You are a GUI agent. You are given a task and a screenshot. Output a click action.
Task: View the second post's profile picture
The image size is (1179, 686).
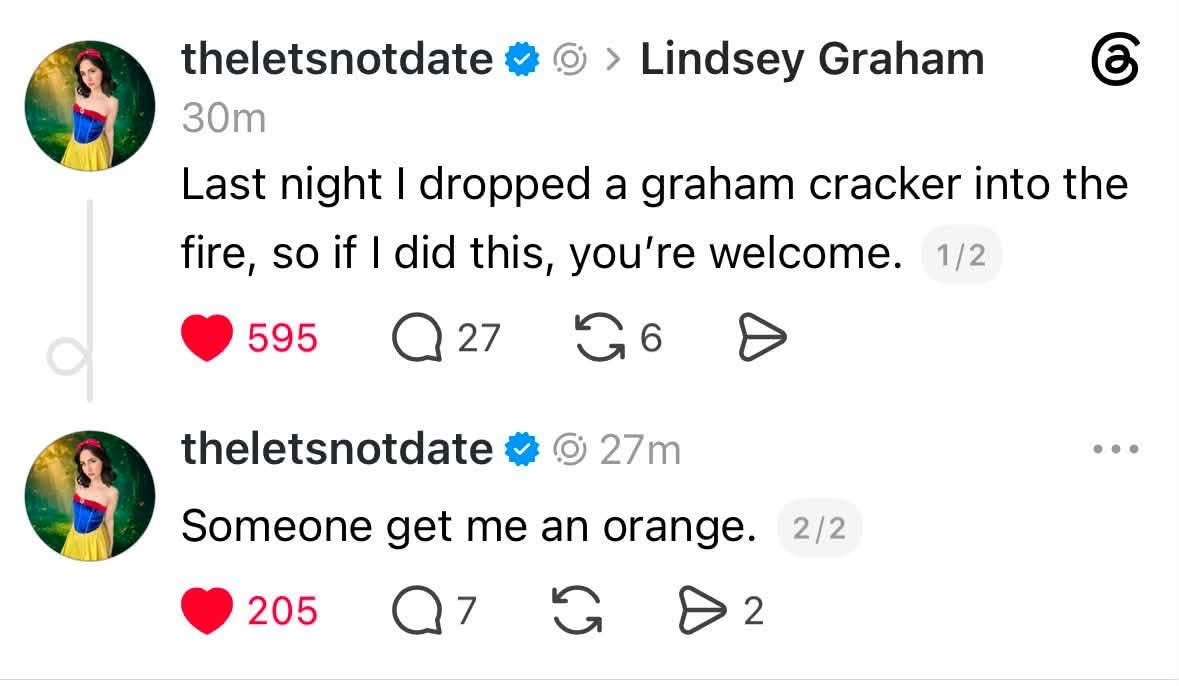coord(90,496)
